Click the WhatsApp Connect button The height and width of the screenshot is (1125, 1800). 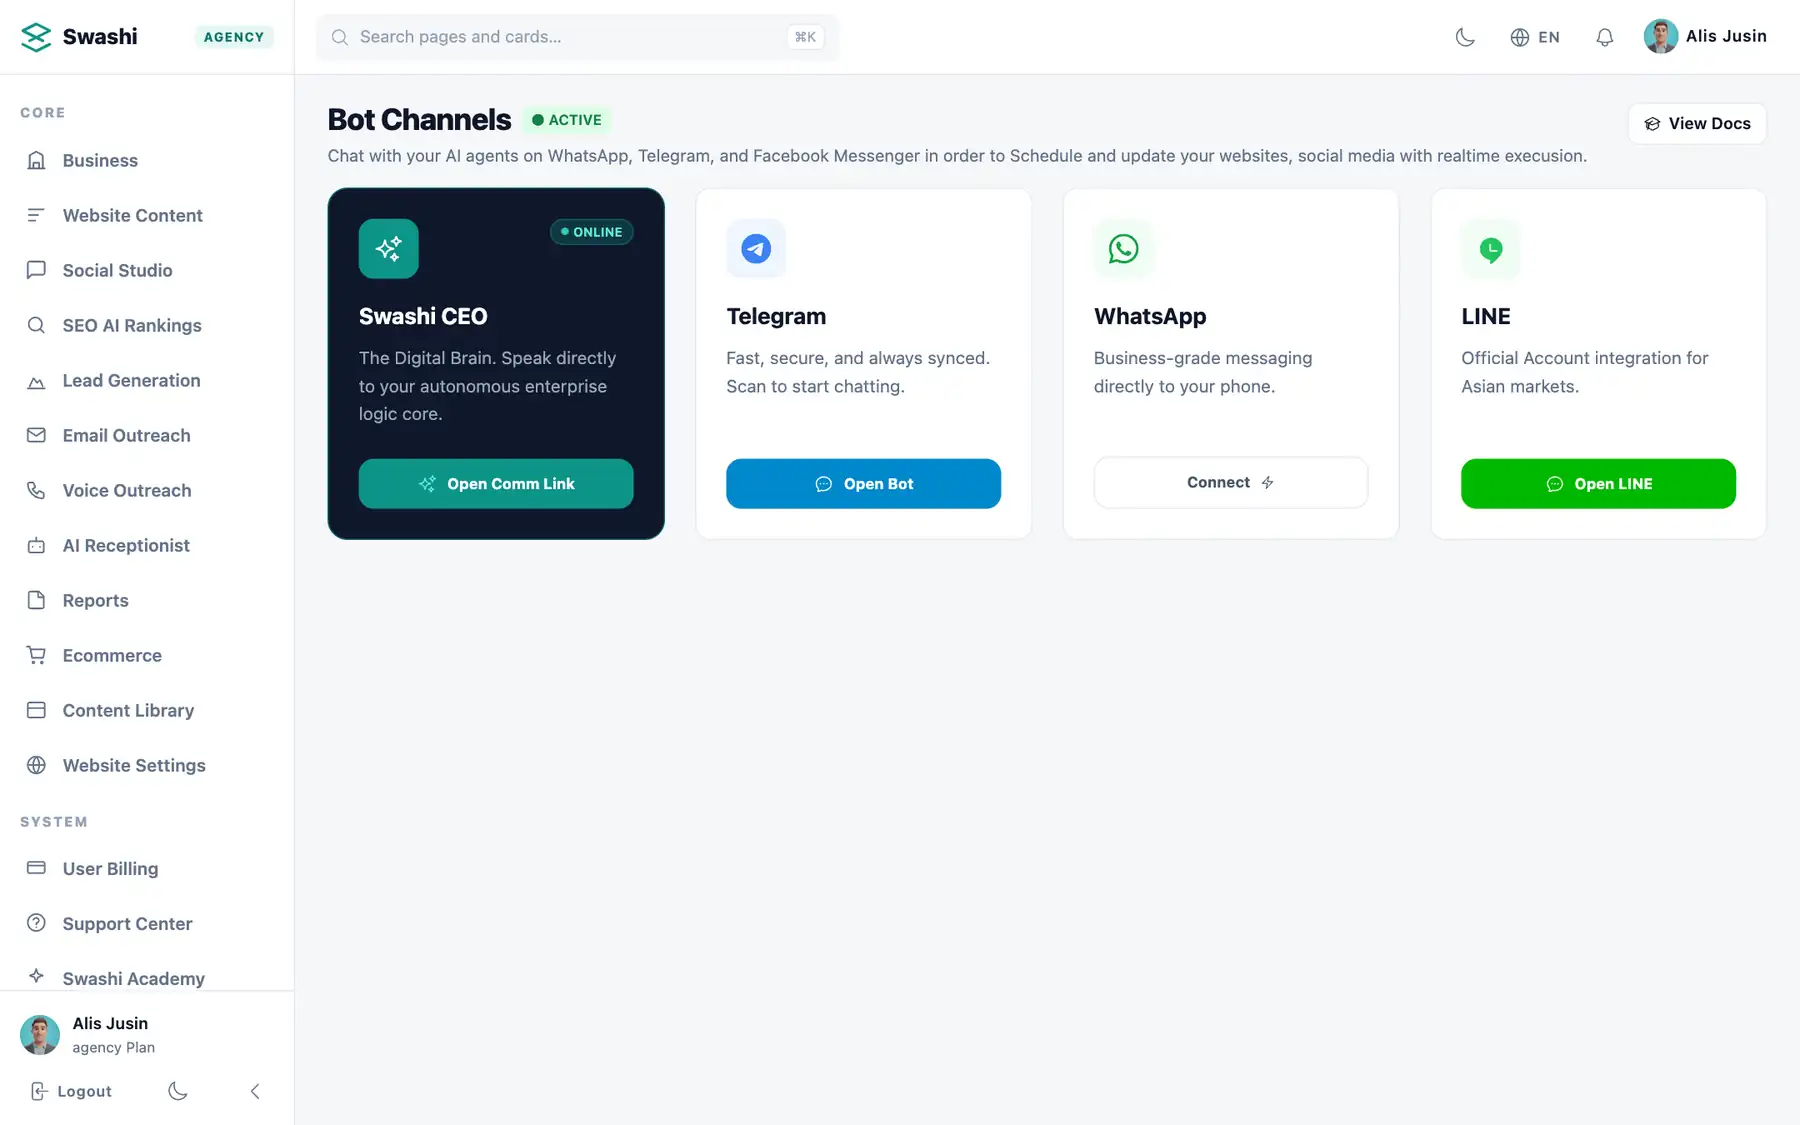point(1230,483)
